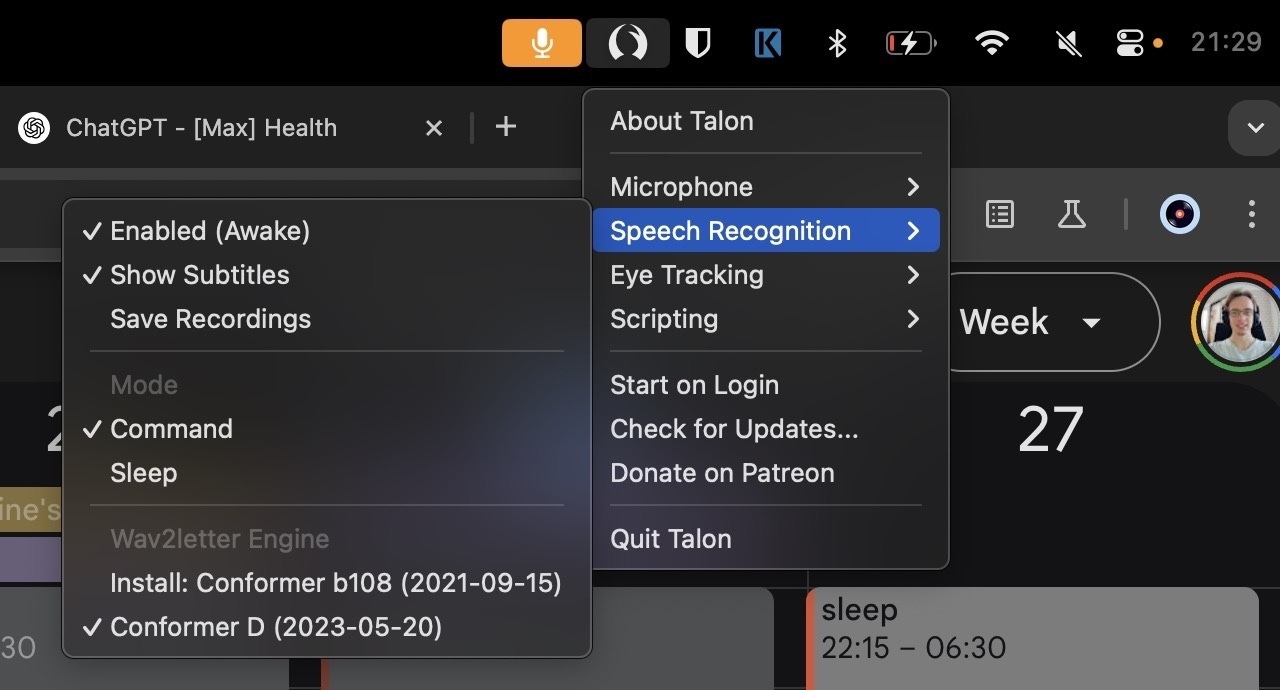This screenshot has width=1280, height=690.
Task: Open Control Center from menu bar
Action: tap(1130, 43)
